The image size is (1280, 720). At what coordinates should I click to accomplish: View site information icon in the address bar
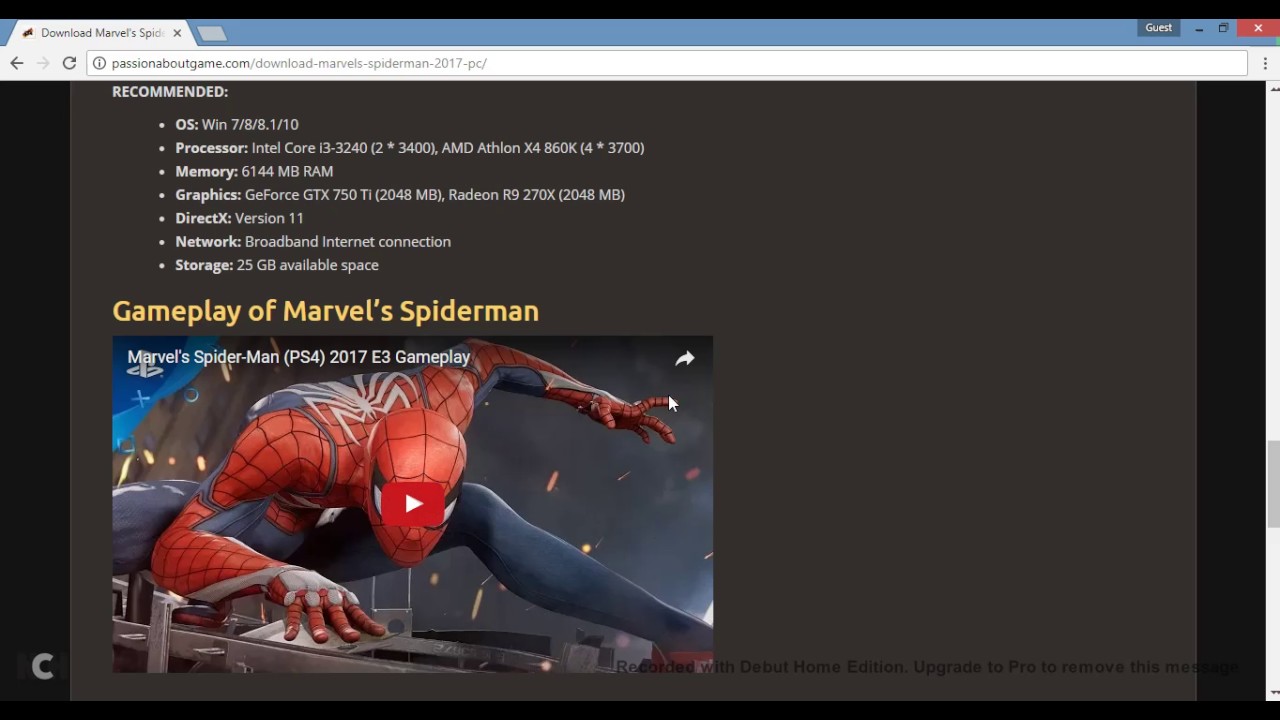(99, 63)
